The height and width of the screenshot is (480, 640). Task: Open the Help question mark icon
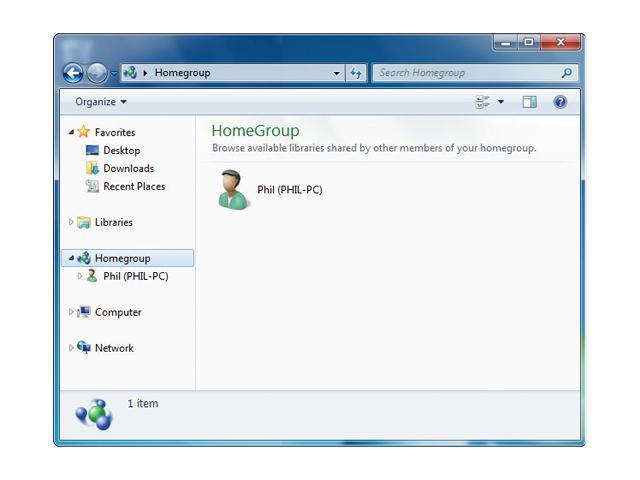pyautogui.click(x=560, y=102)
